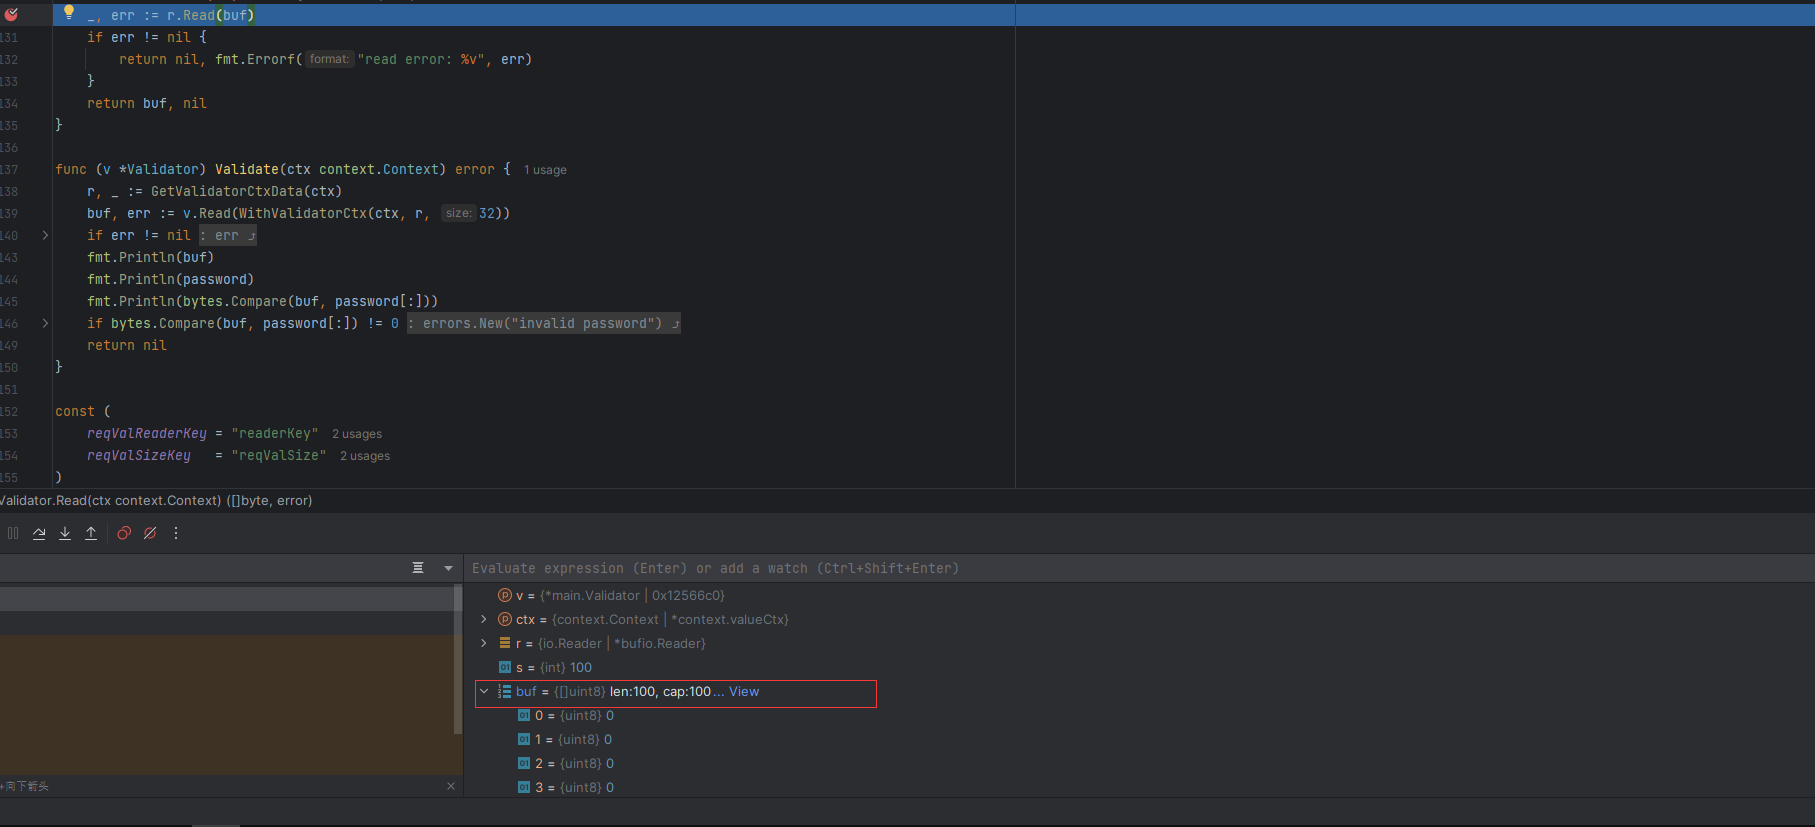Click the "reqValSize" string constant
This screenshot has height=827, width=1815.
(x=279, y=455)
